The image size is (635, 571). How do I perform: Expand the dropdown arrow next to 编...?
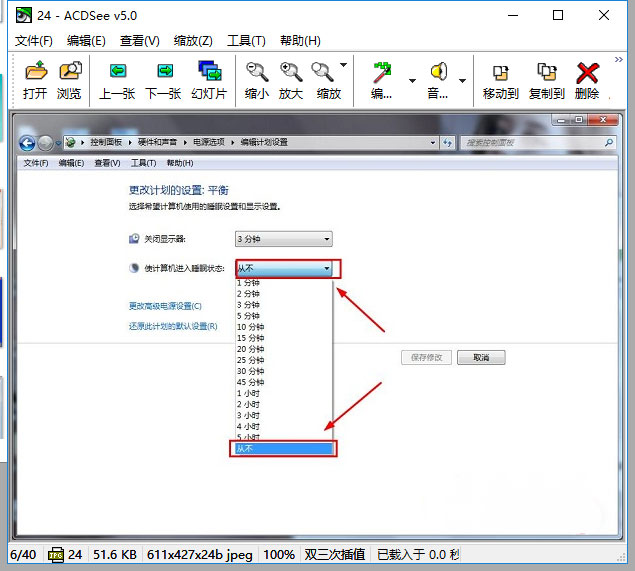coord(412,81)
